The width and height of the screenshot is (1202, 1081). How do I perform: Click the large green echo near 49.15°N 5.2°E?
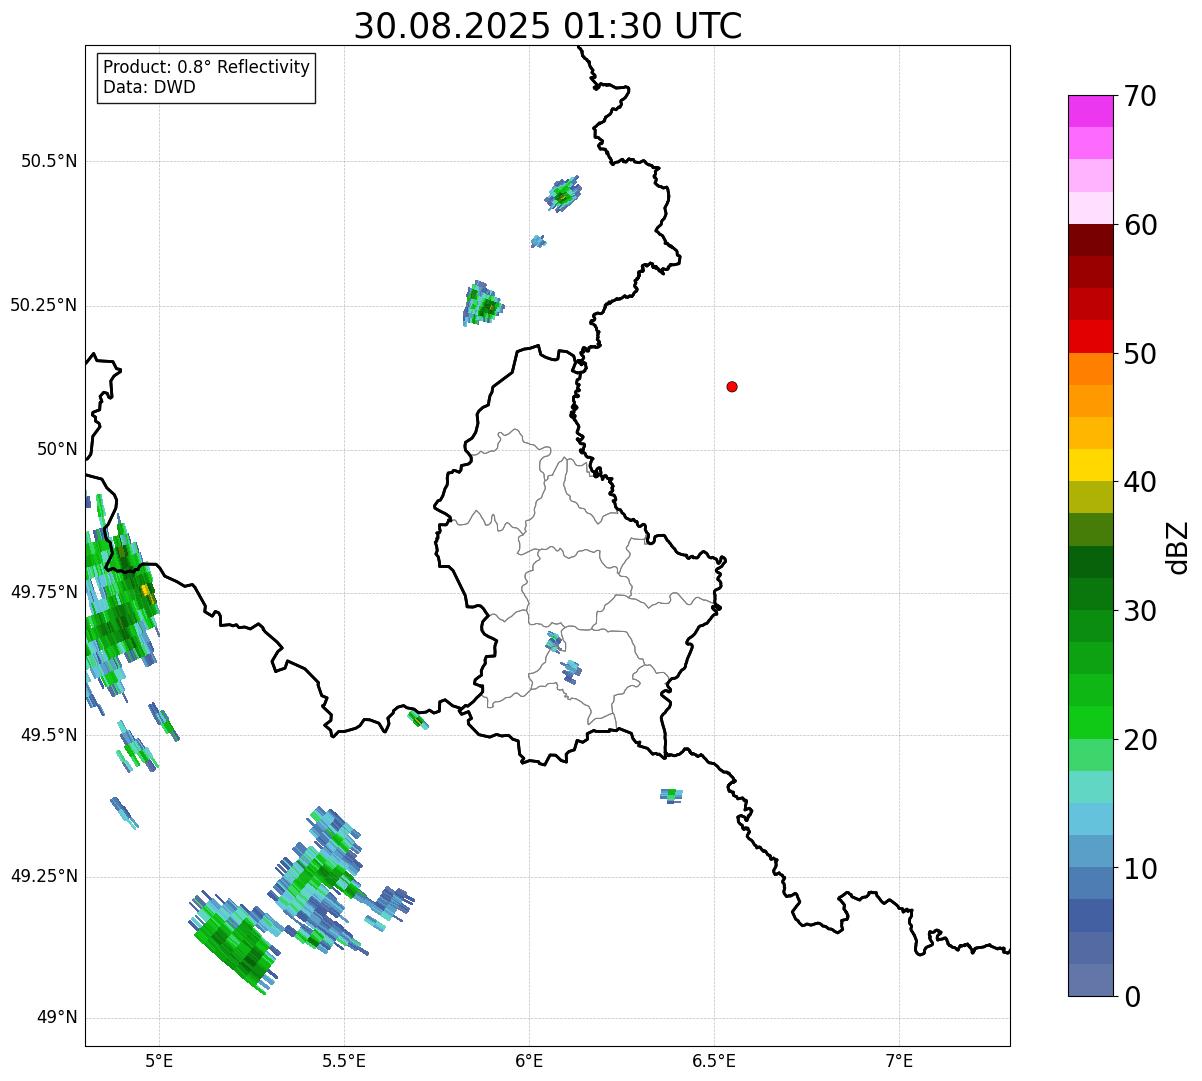[235, 943]
